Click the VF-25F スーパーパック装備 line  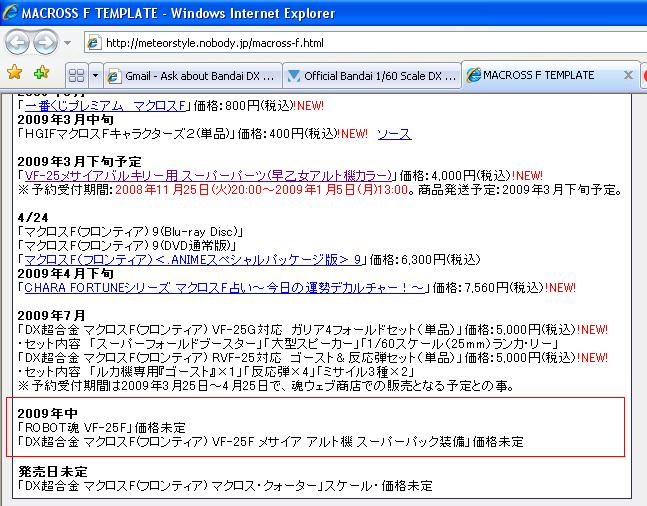click(271, 442)
